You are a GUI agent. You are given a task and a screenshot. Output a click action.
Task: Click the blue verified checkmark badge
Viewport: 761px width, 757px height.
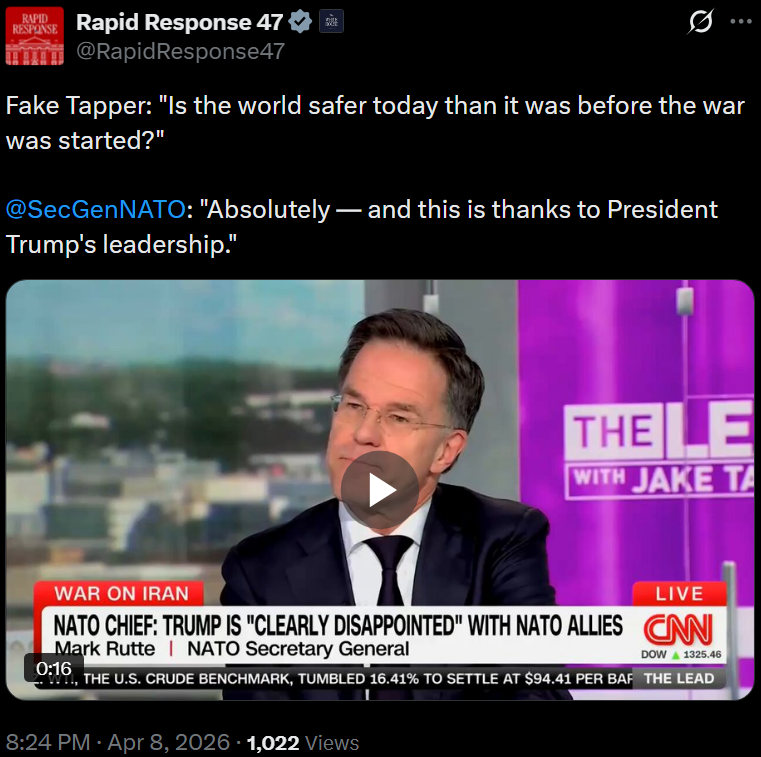(300, 22)
